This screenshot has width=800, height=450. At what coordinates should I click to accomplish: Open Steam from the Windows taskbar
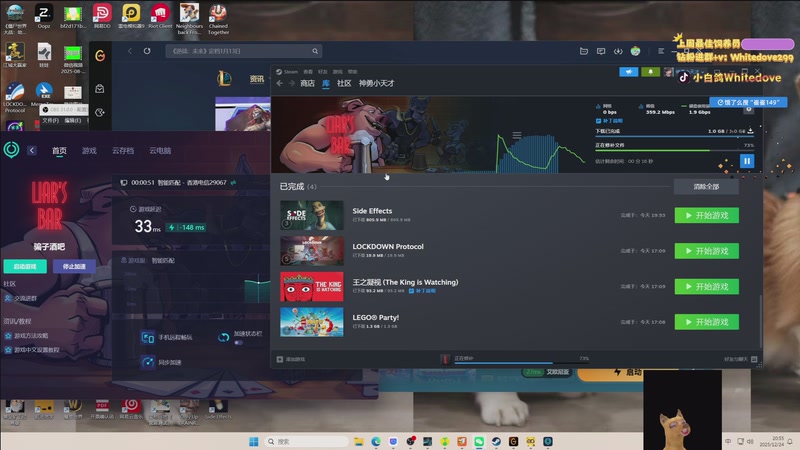click(x=496, y=441)
